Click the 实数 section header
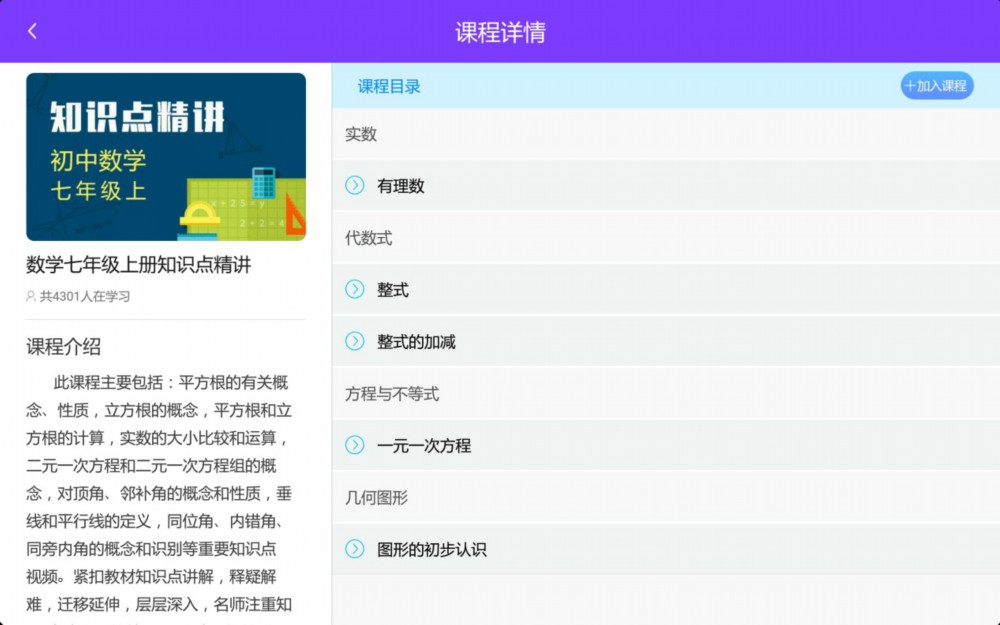Viewport: 1000px width, 625px height. tap(361, 134)
